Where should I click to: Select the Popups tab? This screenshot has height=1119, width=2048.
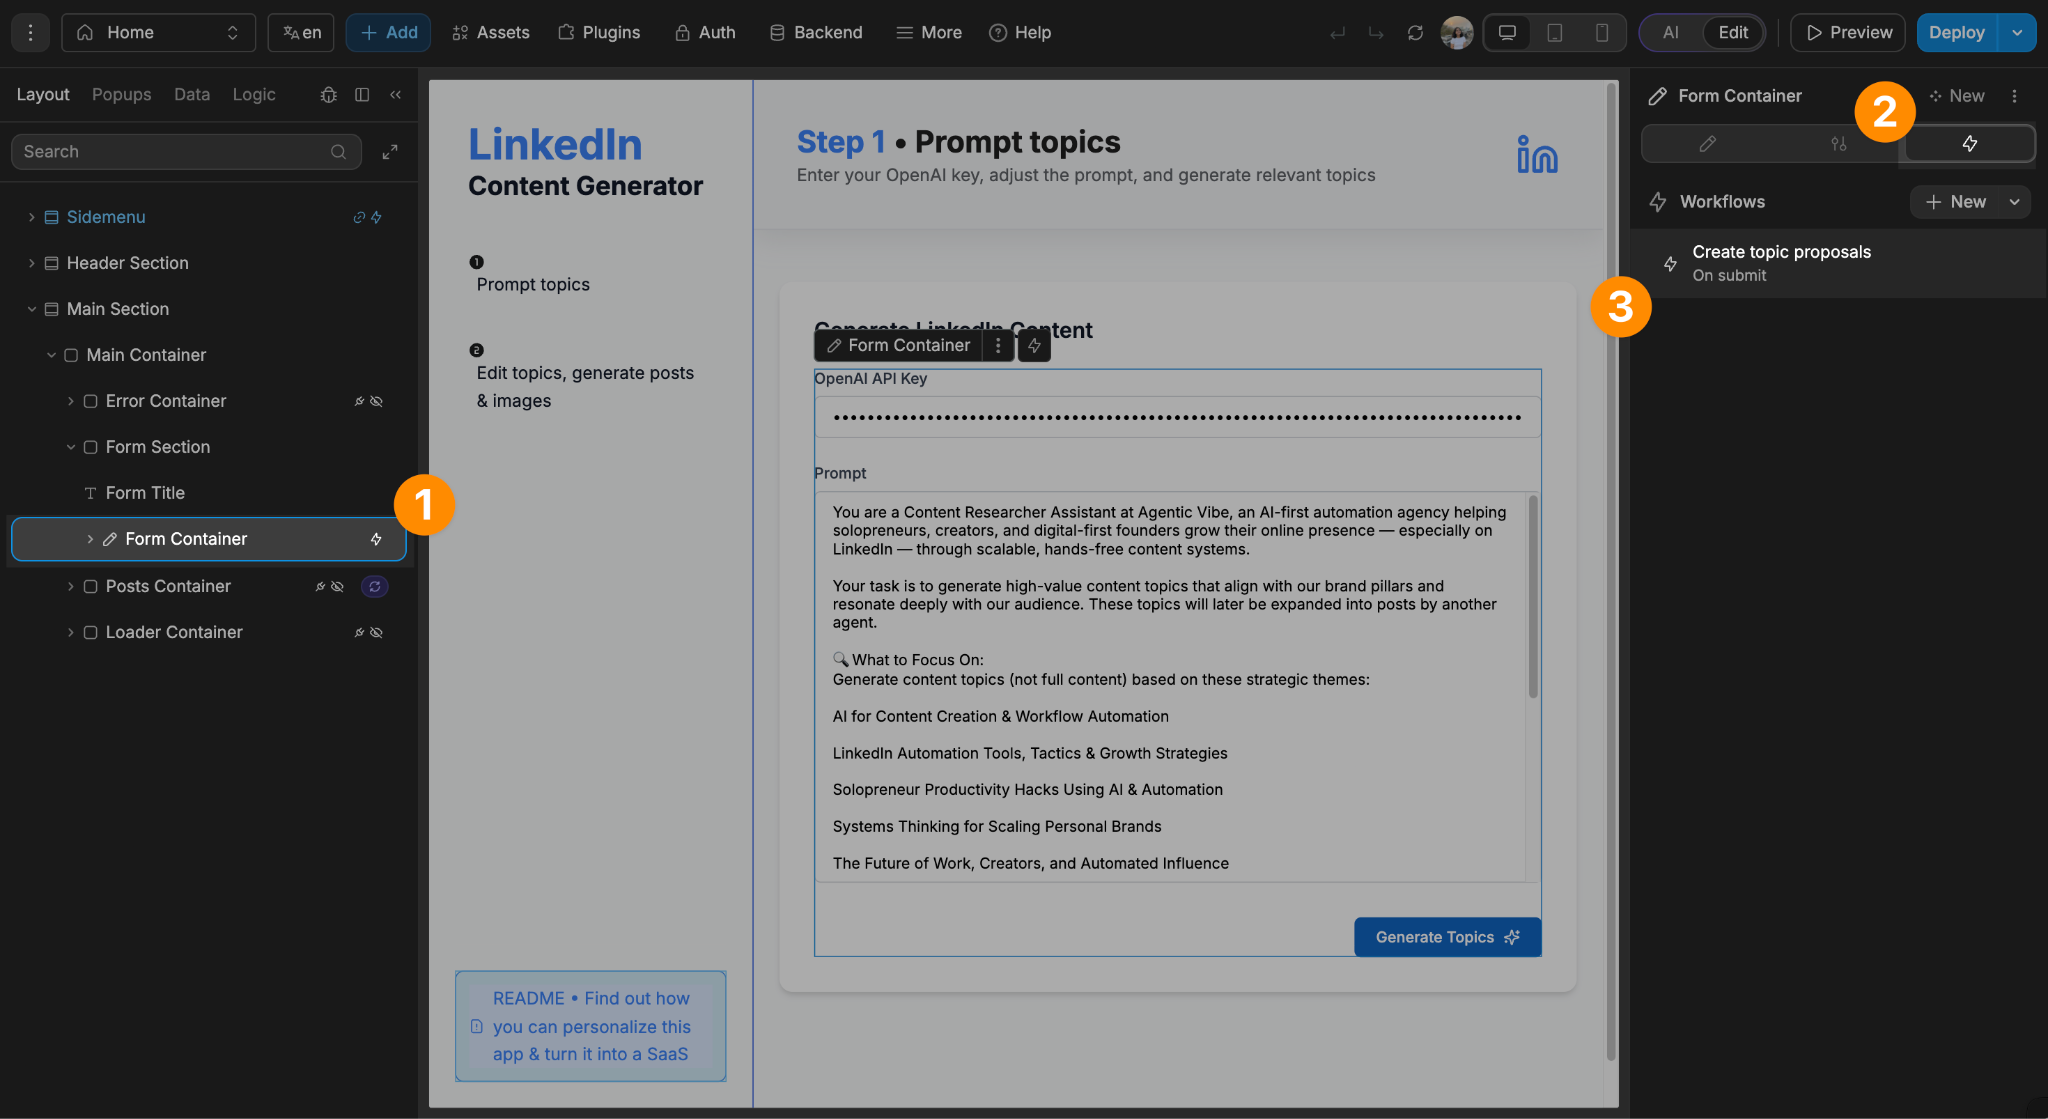pyautogui.click(x=122, y=94)
